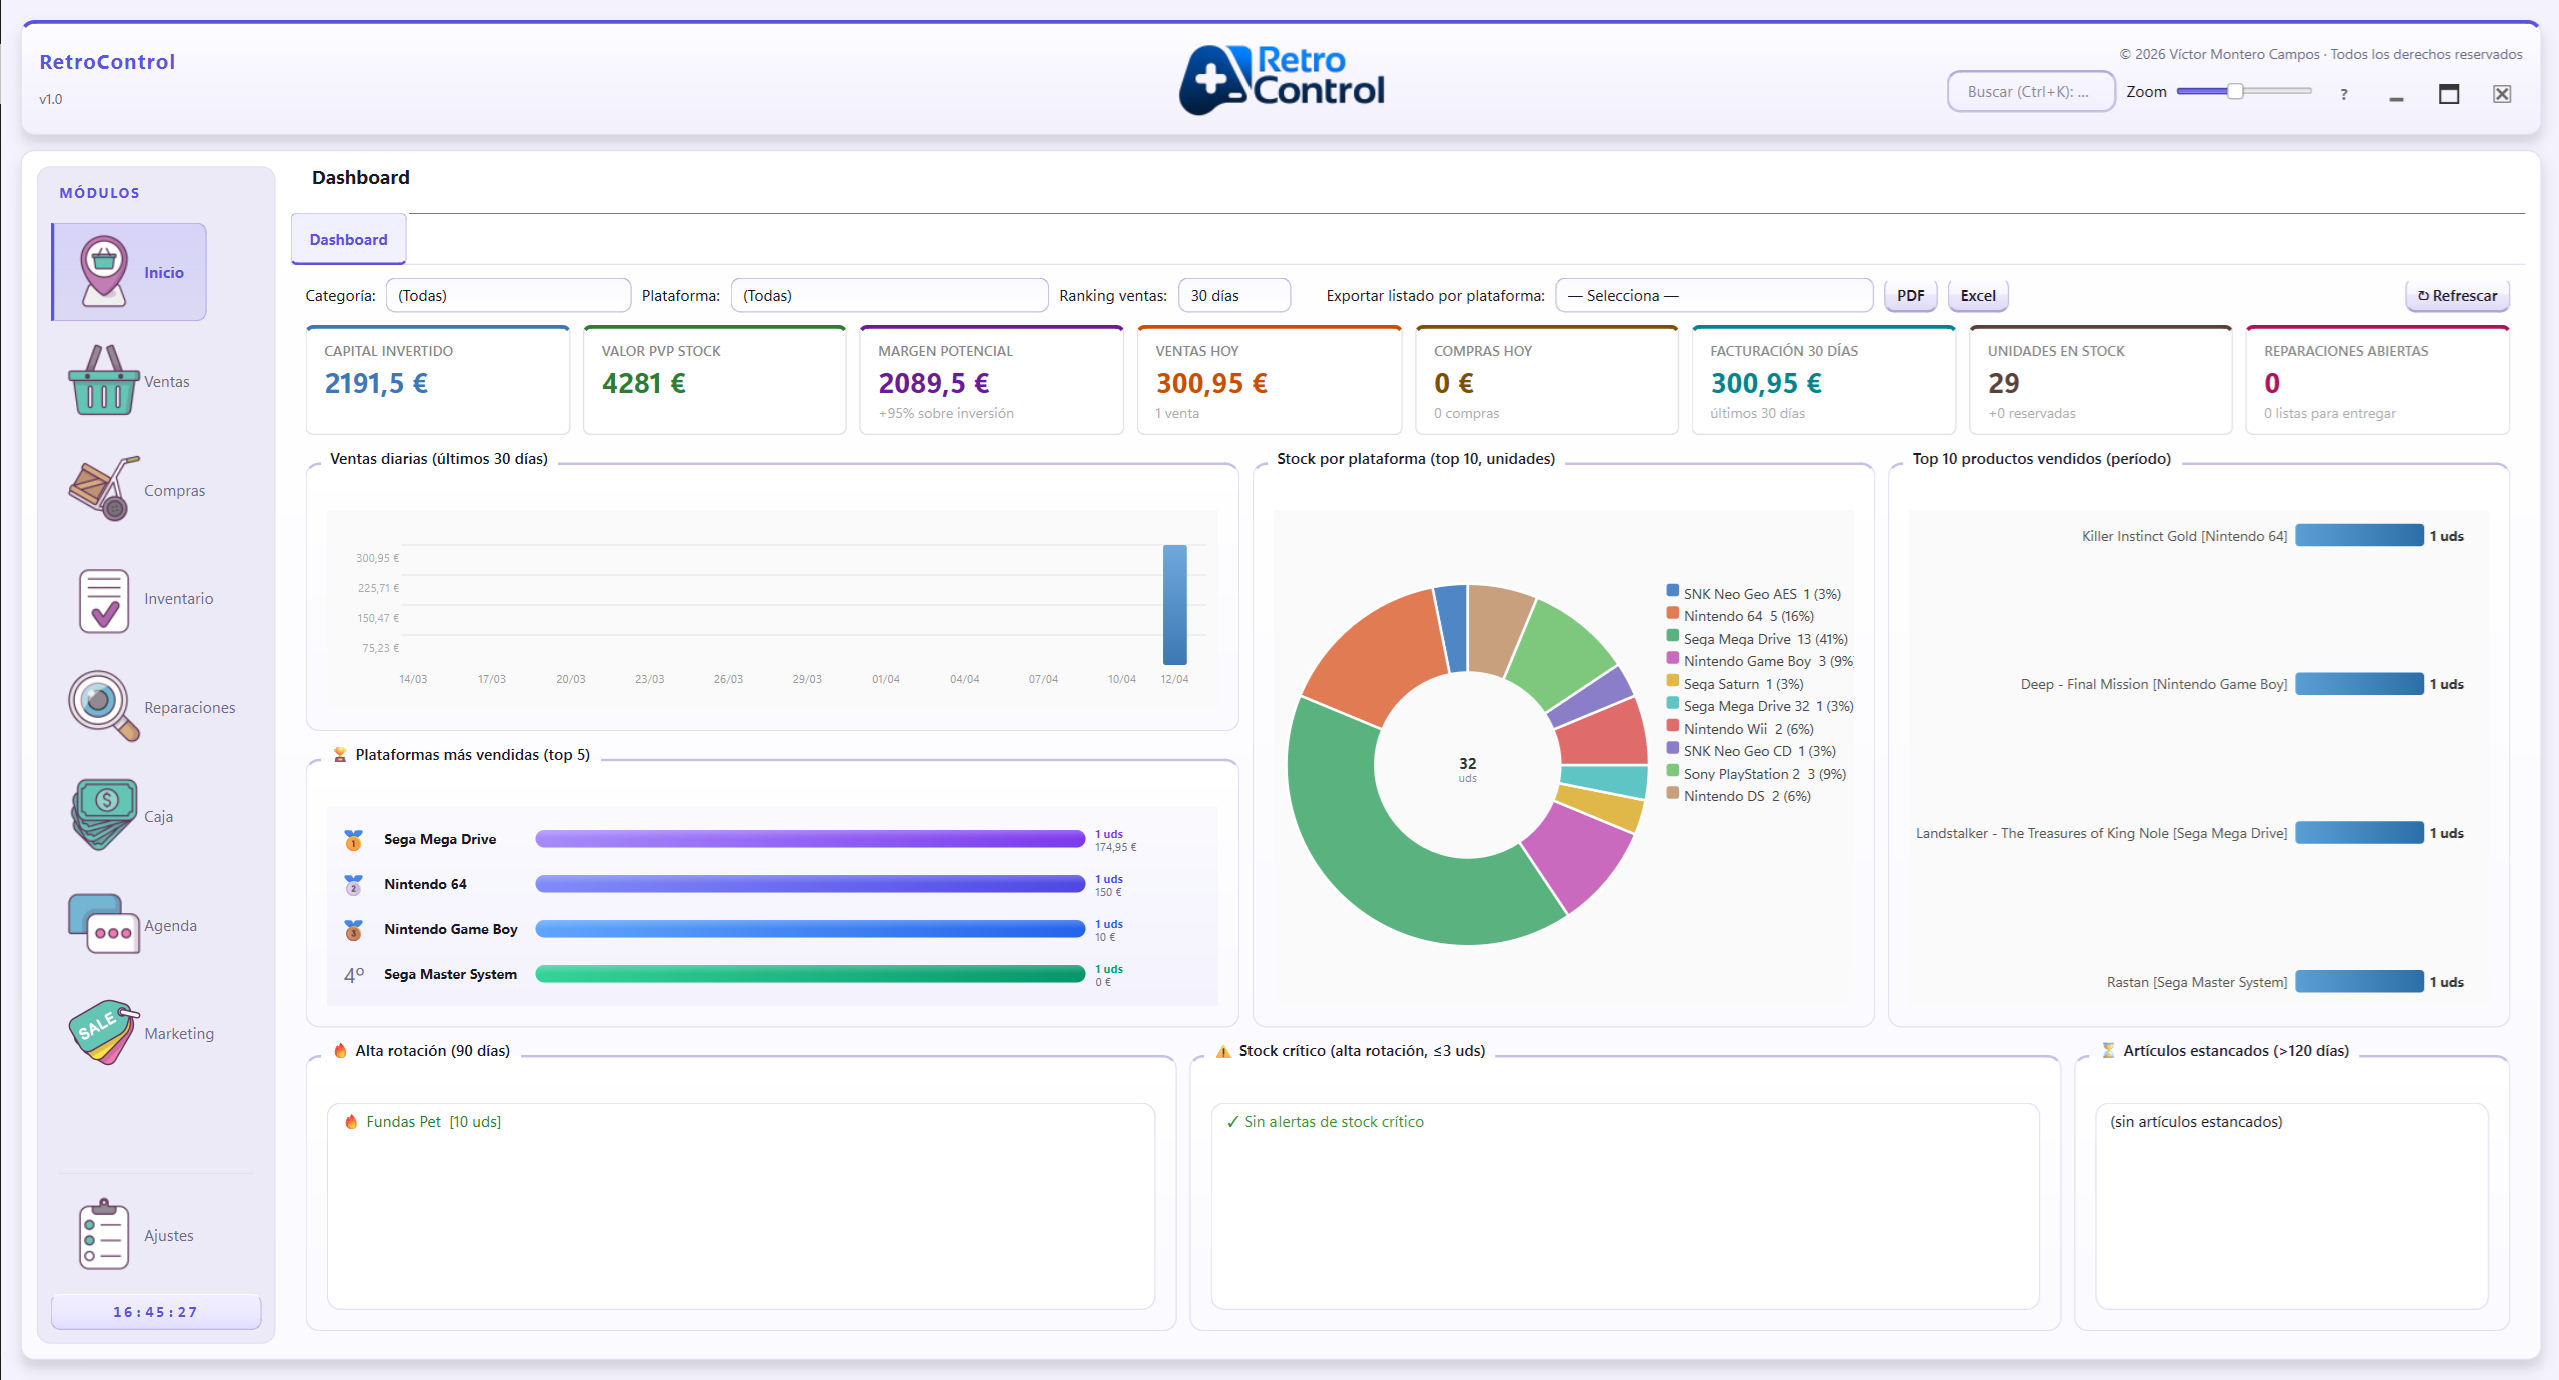The image size is (2559, 1380).
Task: Select the Inventario checklist icon
Action: (x=103, y=599)
